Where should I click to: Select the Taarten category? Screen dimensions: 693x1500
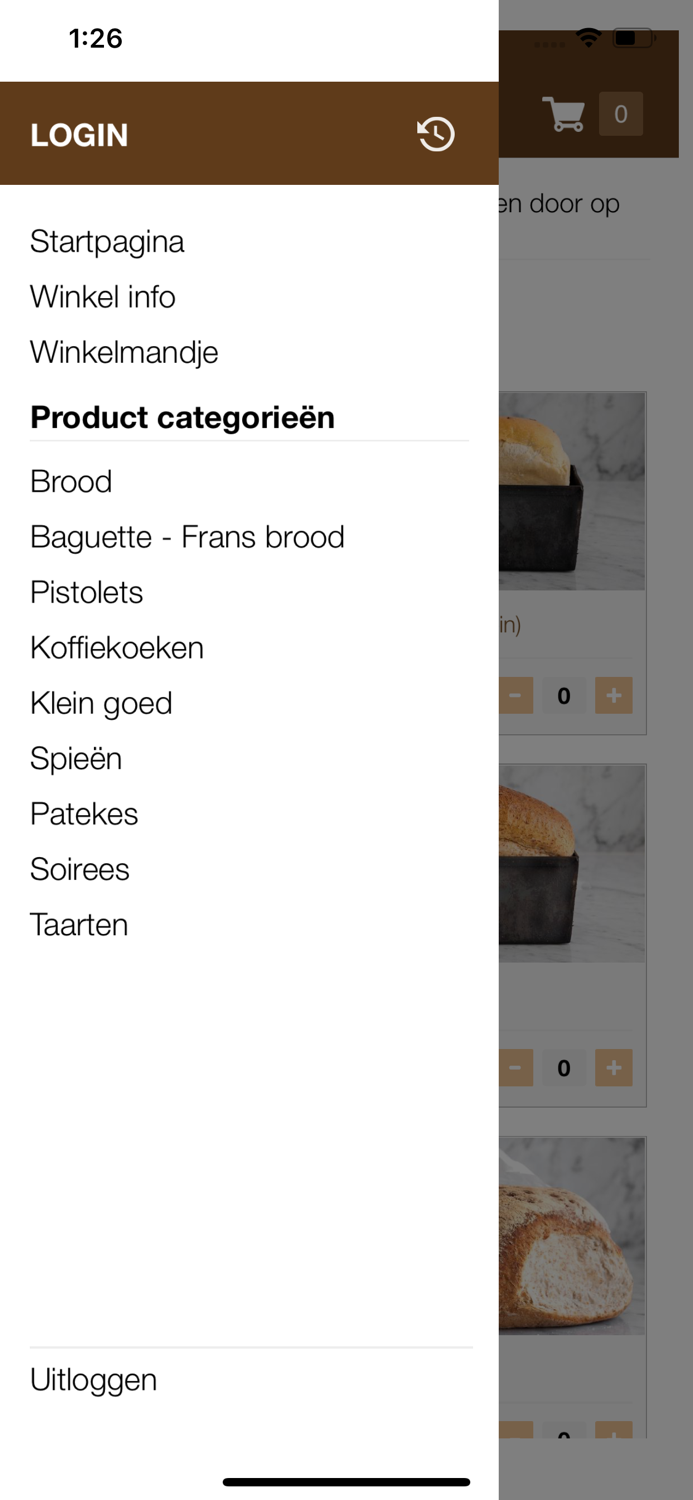(x=78, y=925)
